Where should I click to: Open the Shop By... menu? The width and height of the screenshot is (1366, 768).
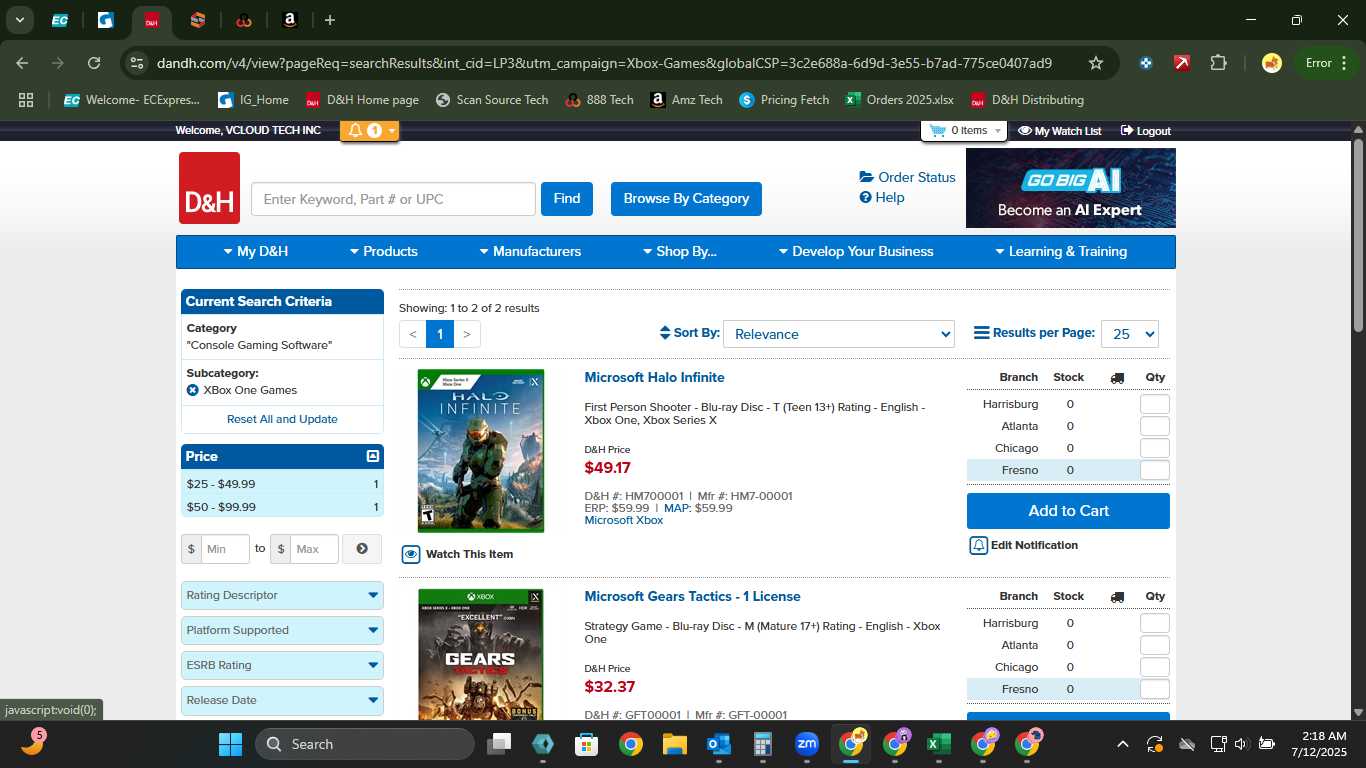click(679, 251)
